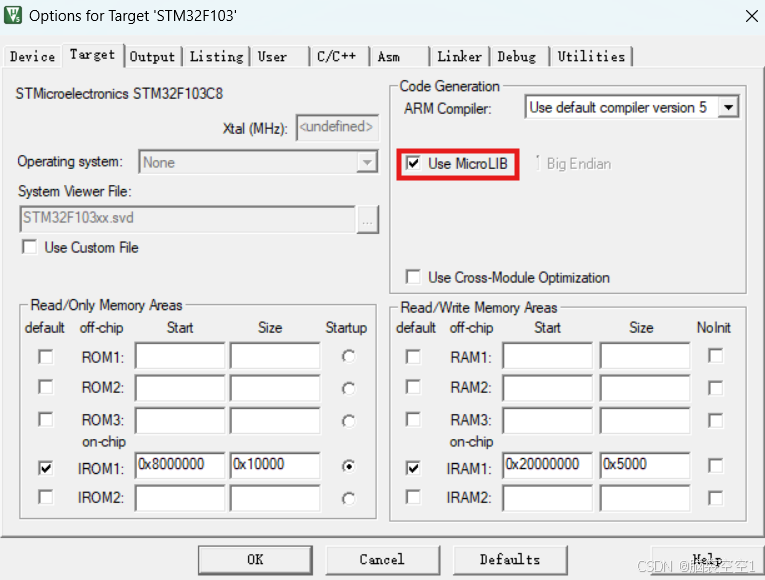
Task: Open the Operating system dropdown
Action: click(x=258, y=162)
